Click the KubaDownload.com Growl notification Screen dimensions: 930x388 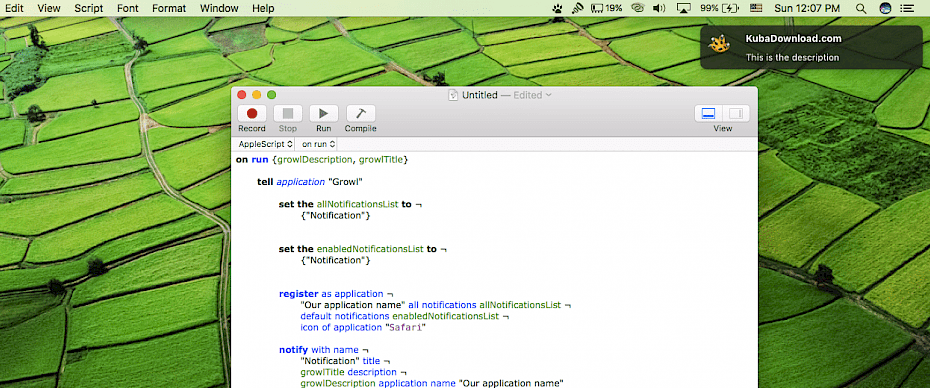[811, 47]
